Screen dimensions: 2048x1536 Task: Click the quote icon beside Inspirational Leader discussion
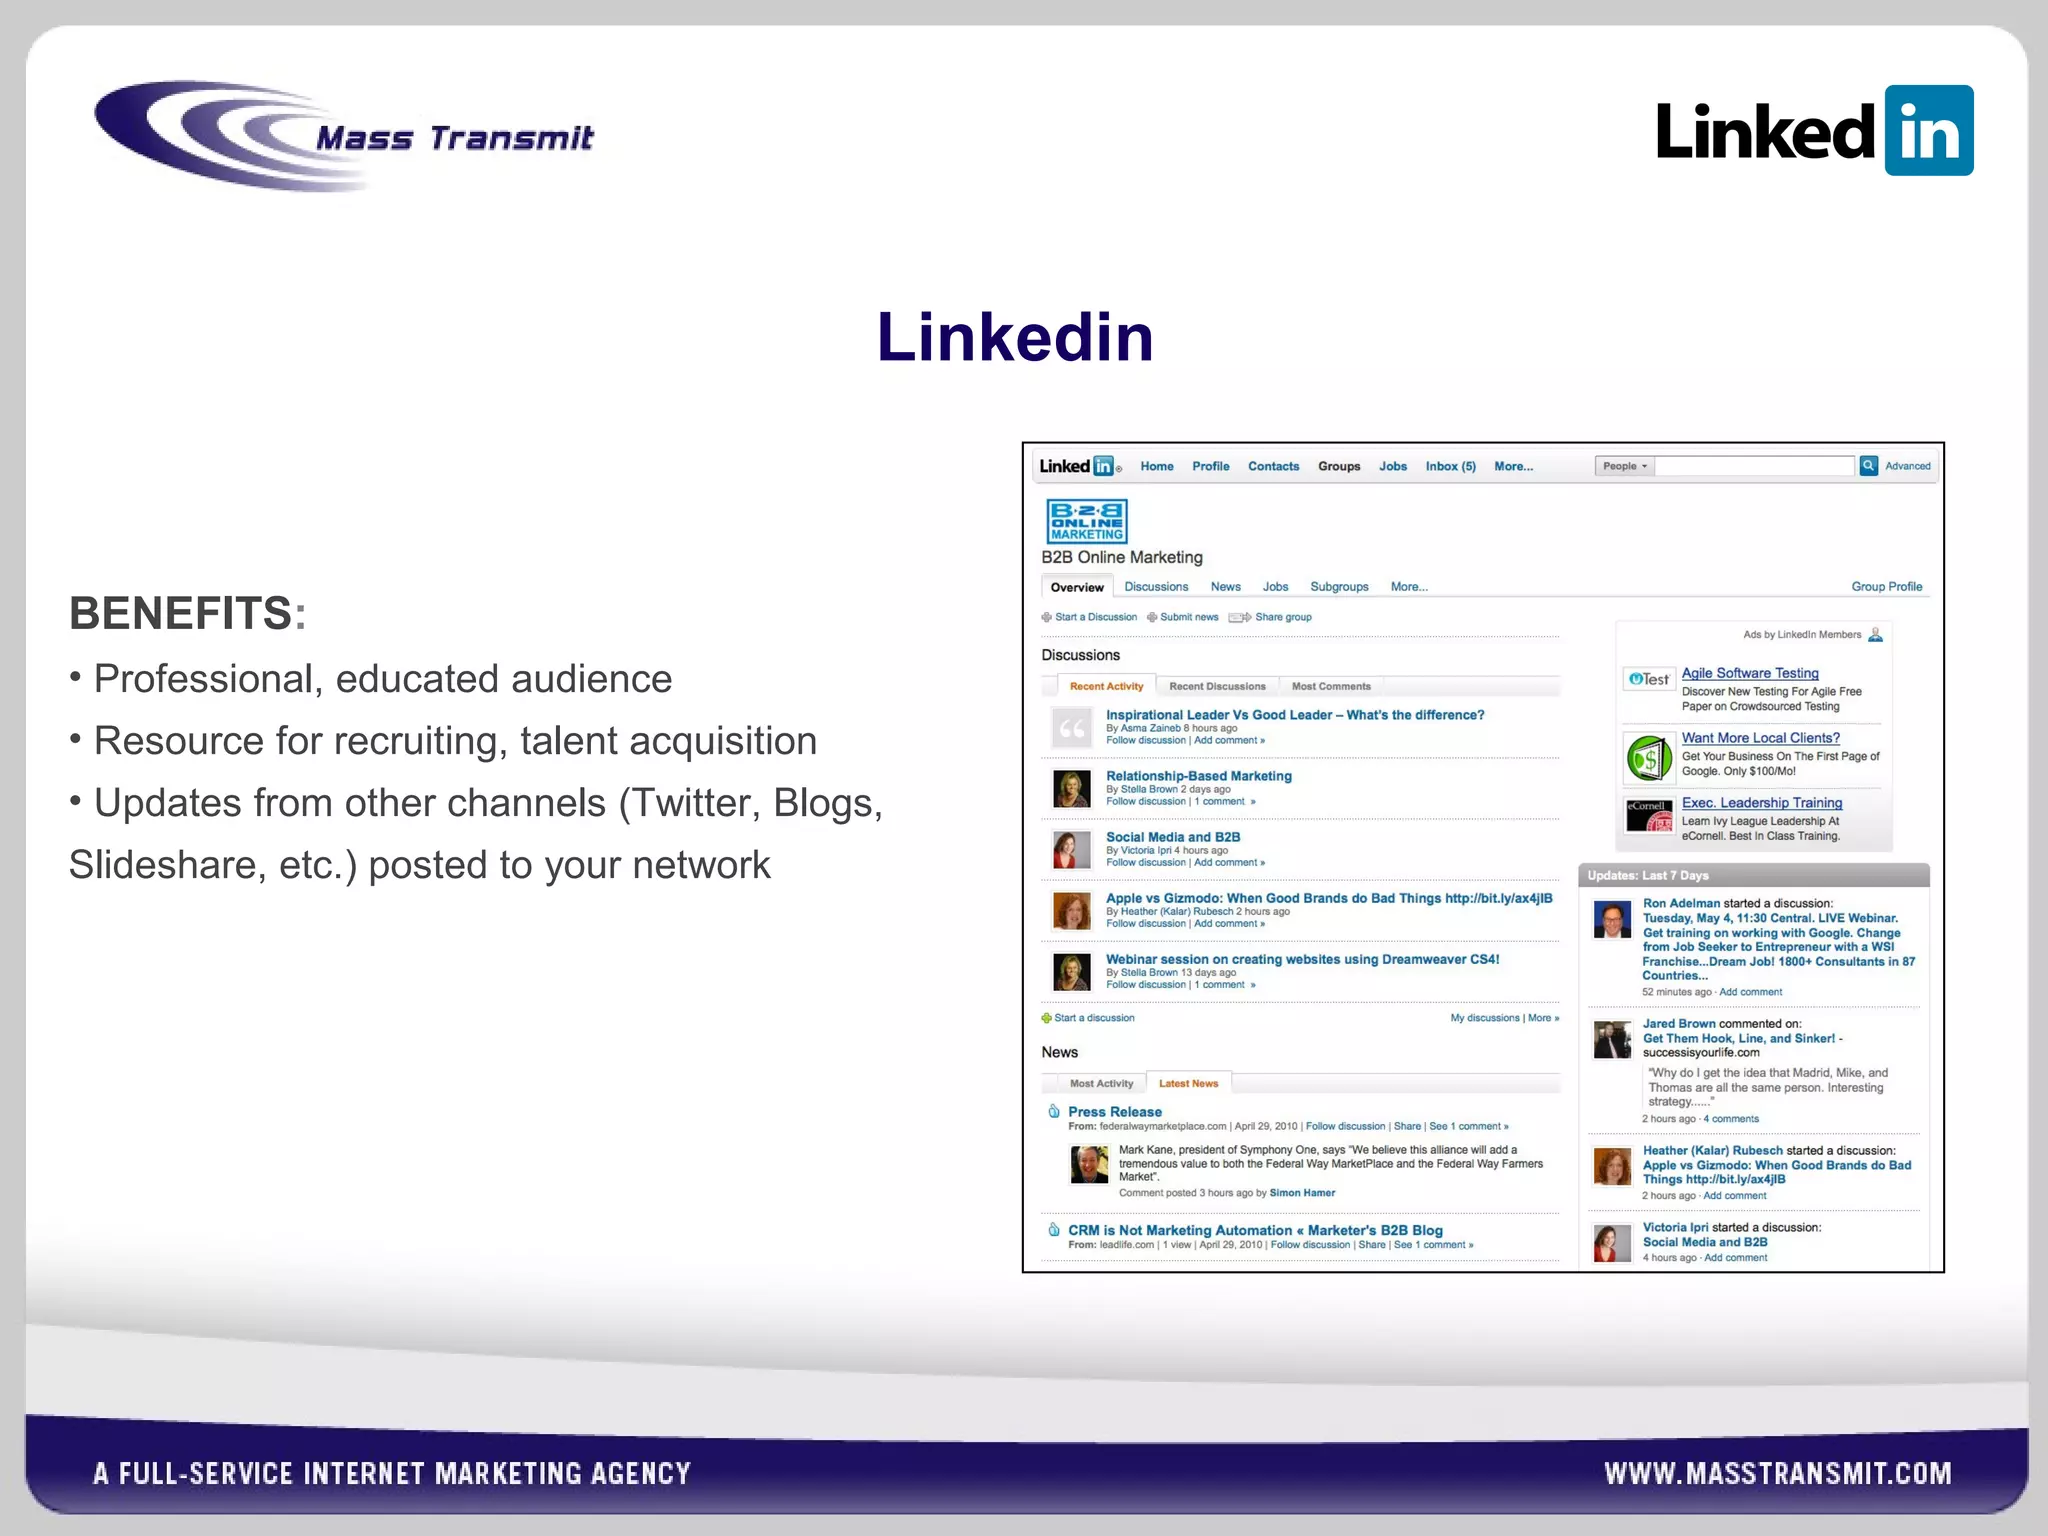pyautogui.click(x=1071, y=728)
